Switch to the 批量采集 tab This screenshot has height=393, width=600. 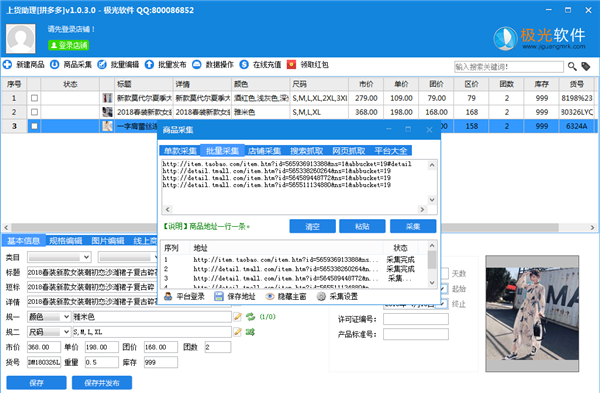coord(222,151)
